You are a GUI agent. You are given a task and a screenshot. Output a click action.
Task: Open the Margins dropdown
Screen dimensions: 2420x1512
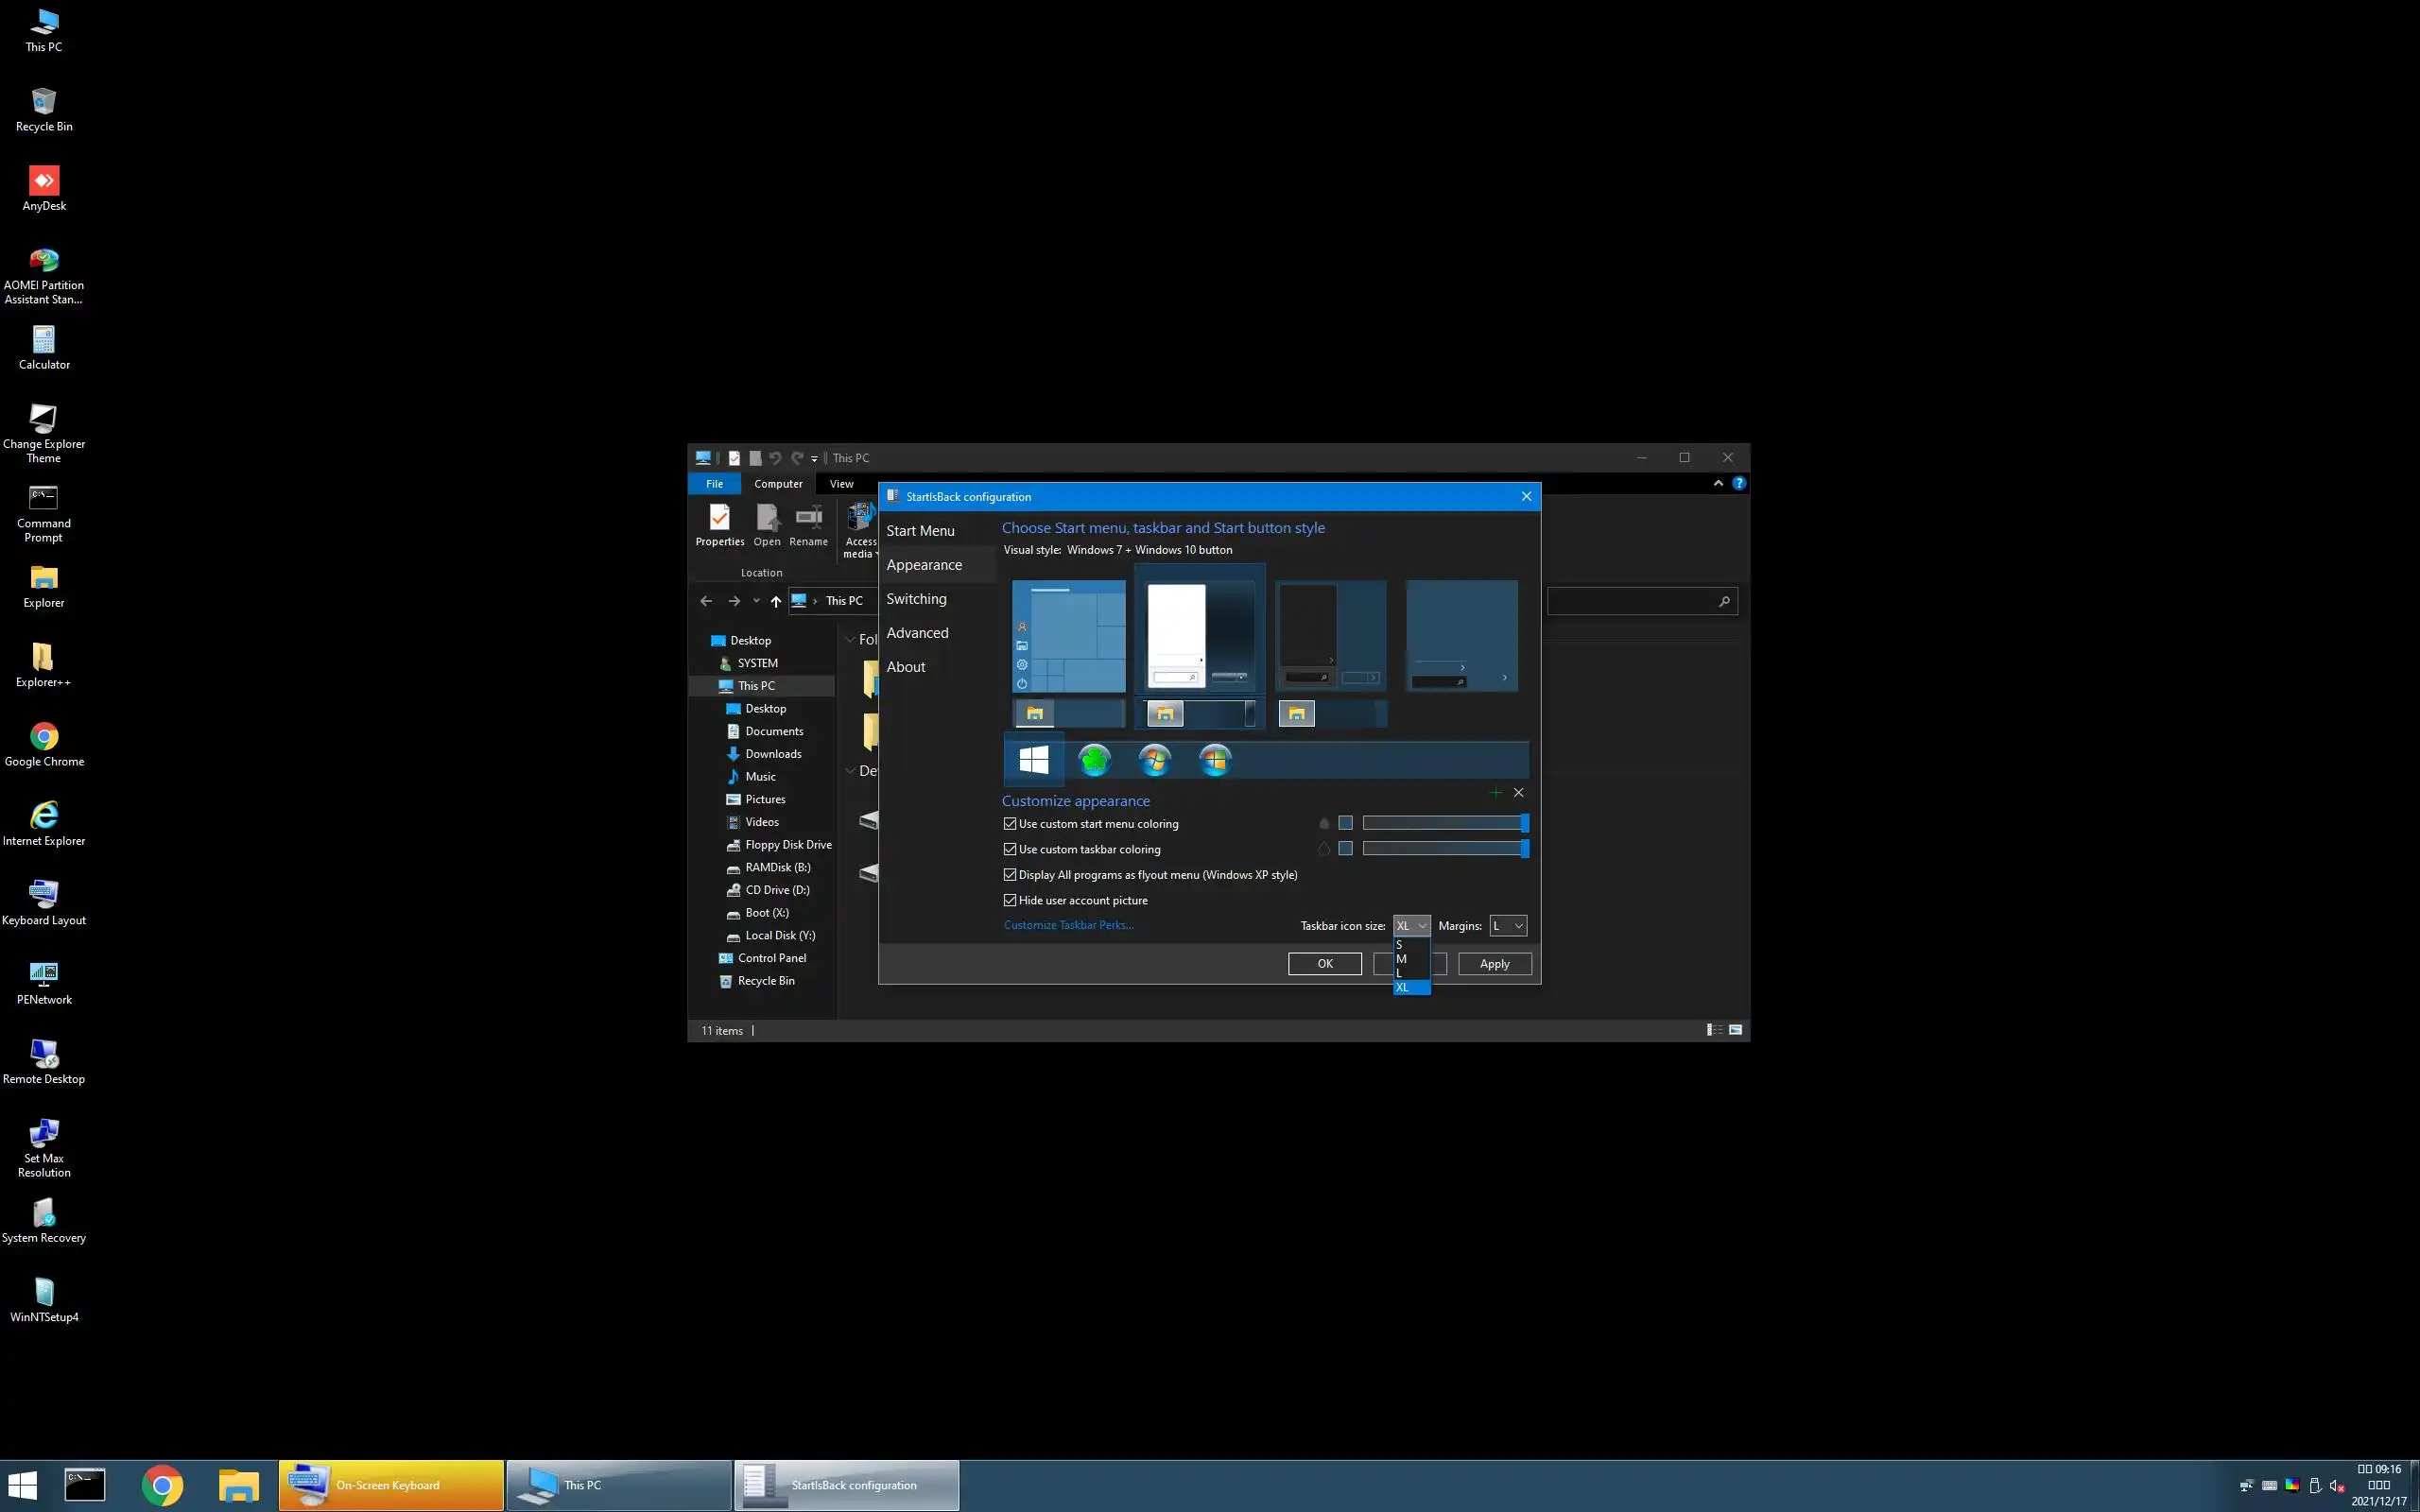[x=1507, y=926]
